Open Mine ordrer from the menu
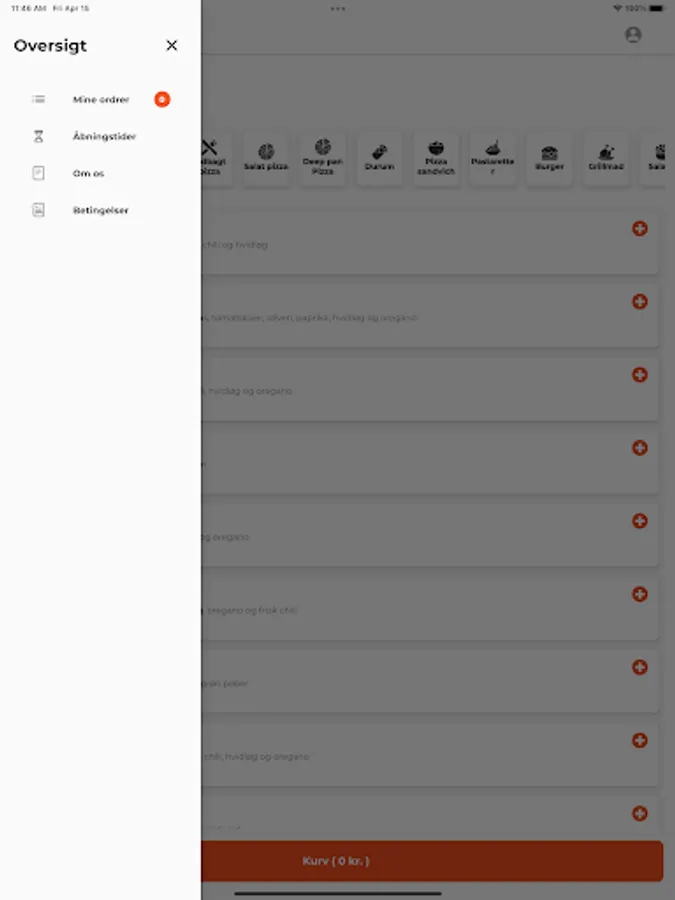Image resolution: width=675 pixels, height=900 pixels. 100,99
